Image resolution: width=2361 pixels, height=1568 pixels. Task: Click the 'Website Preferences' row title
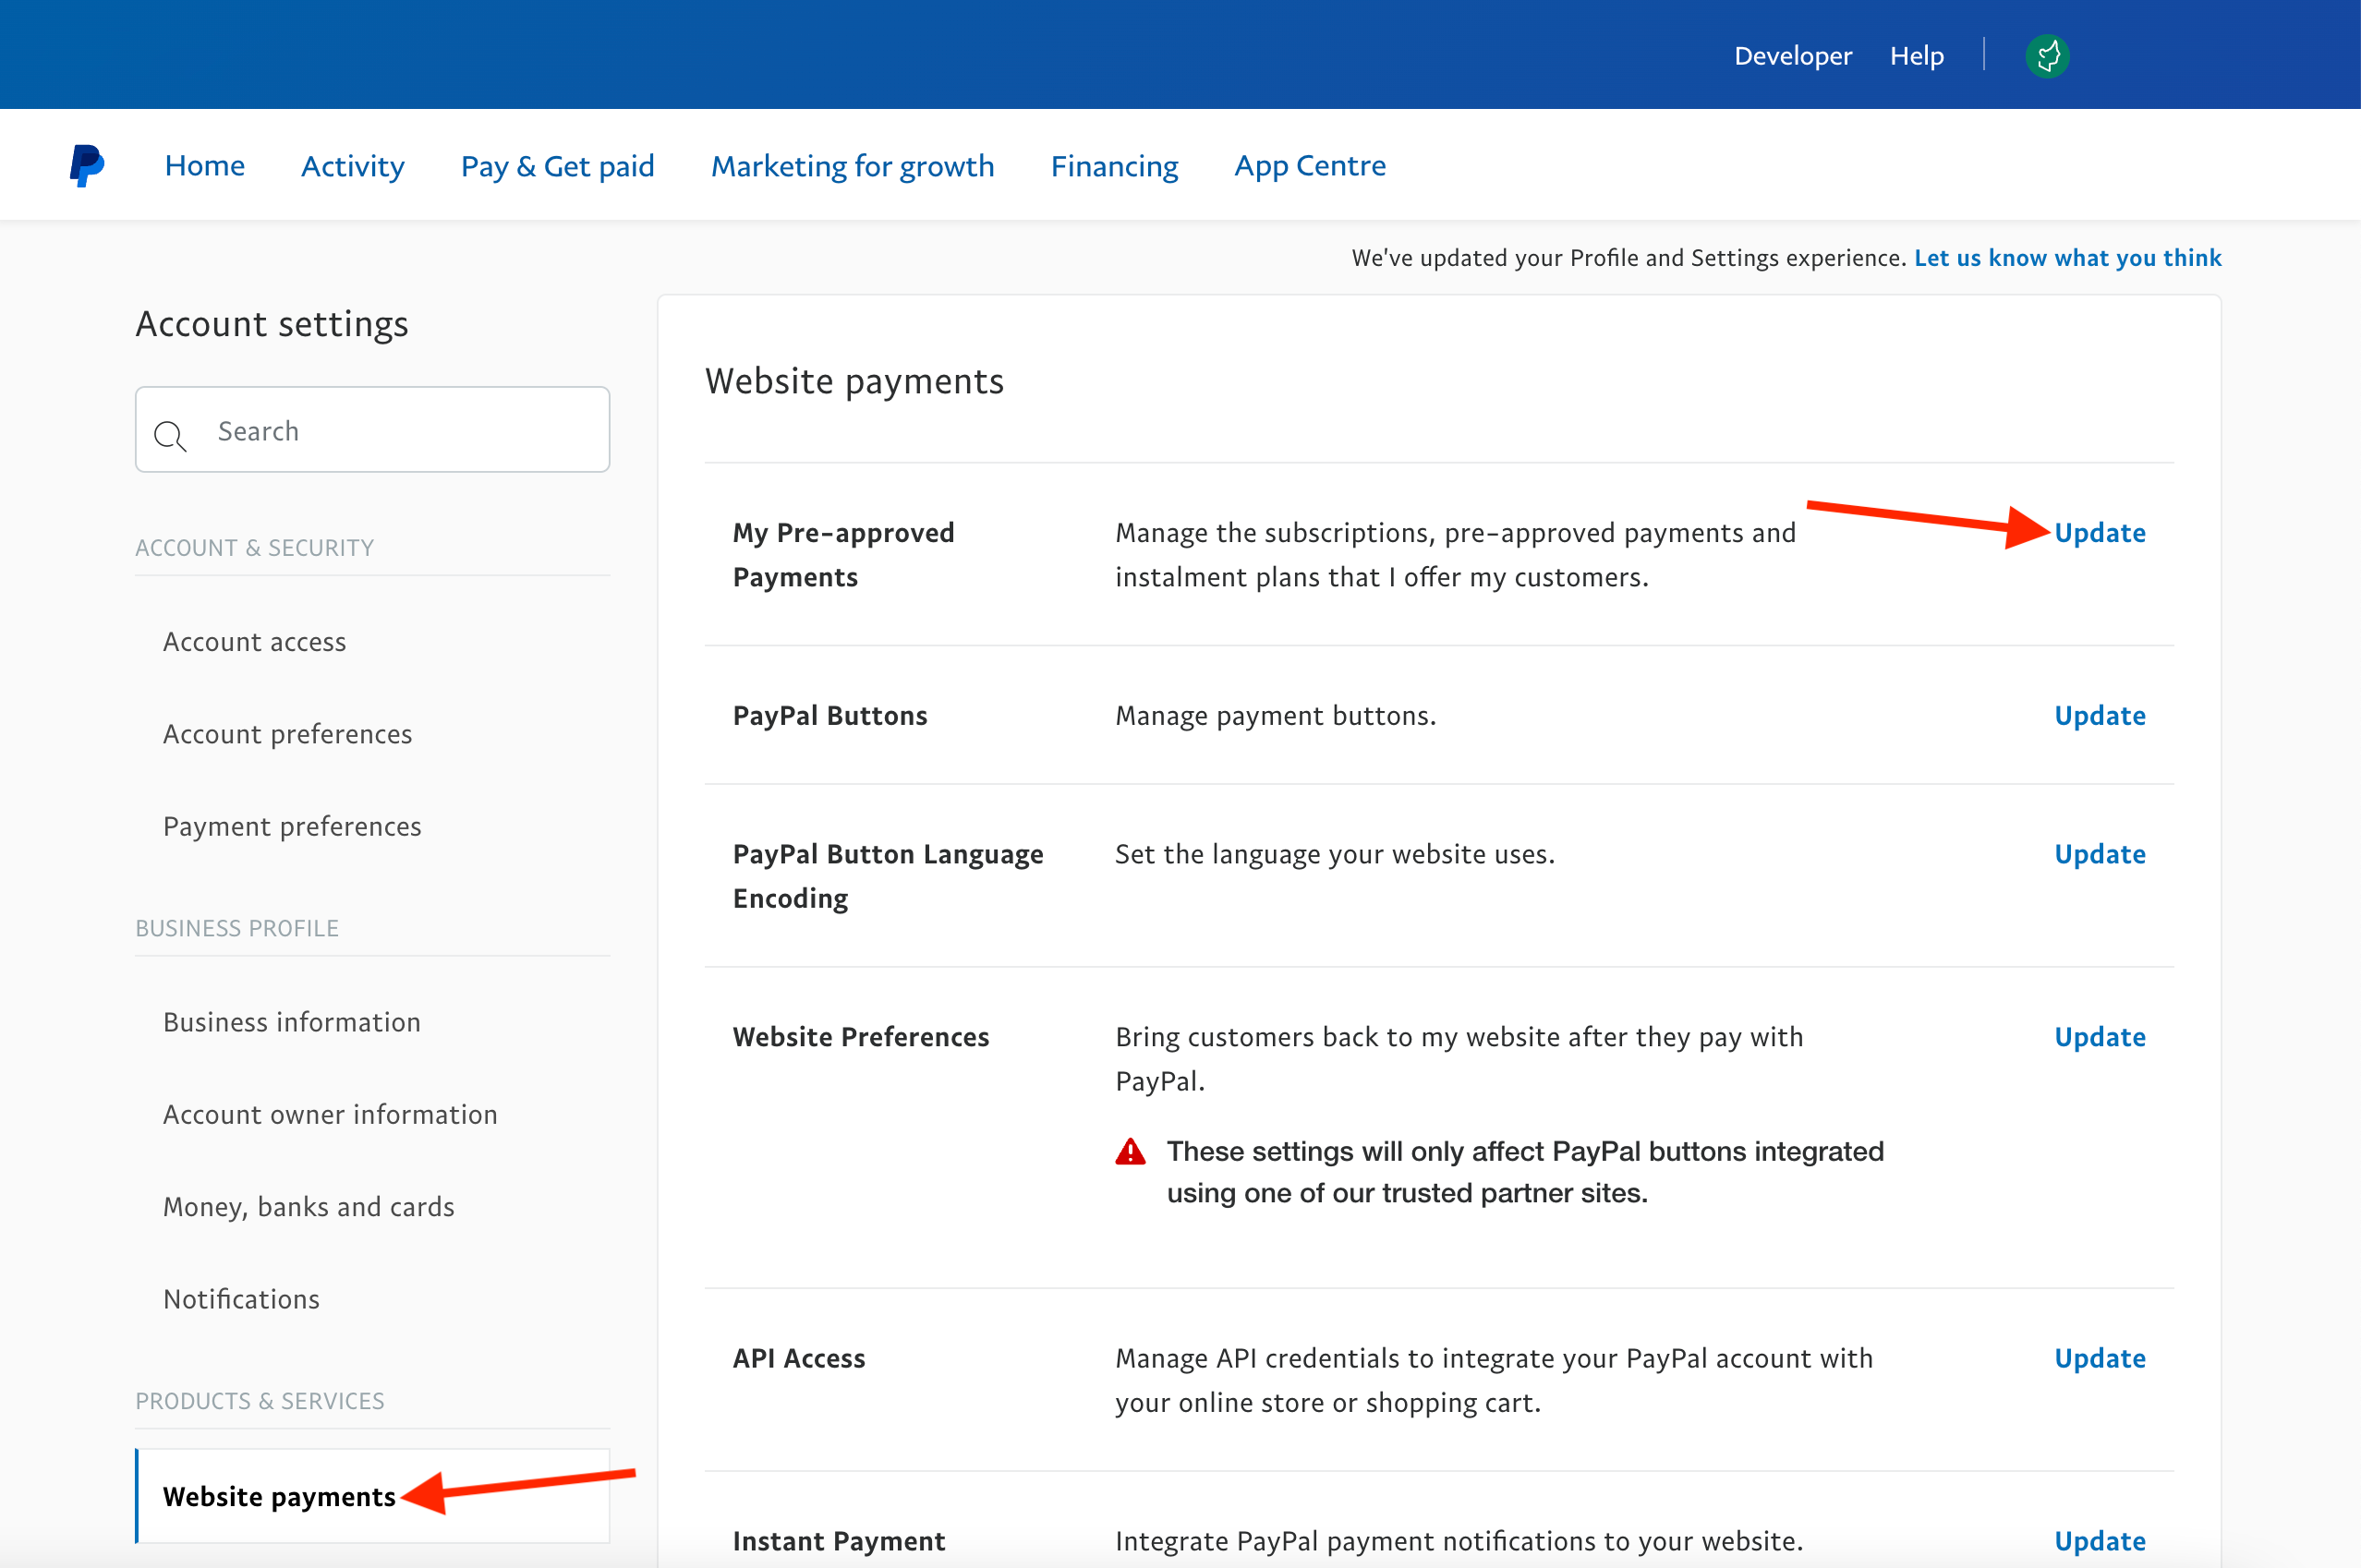click(x=861, y=1037)
